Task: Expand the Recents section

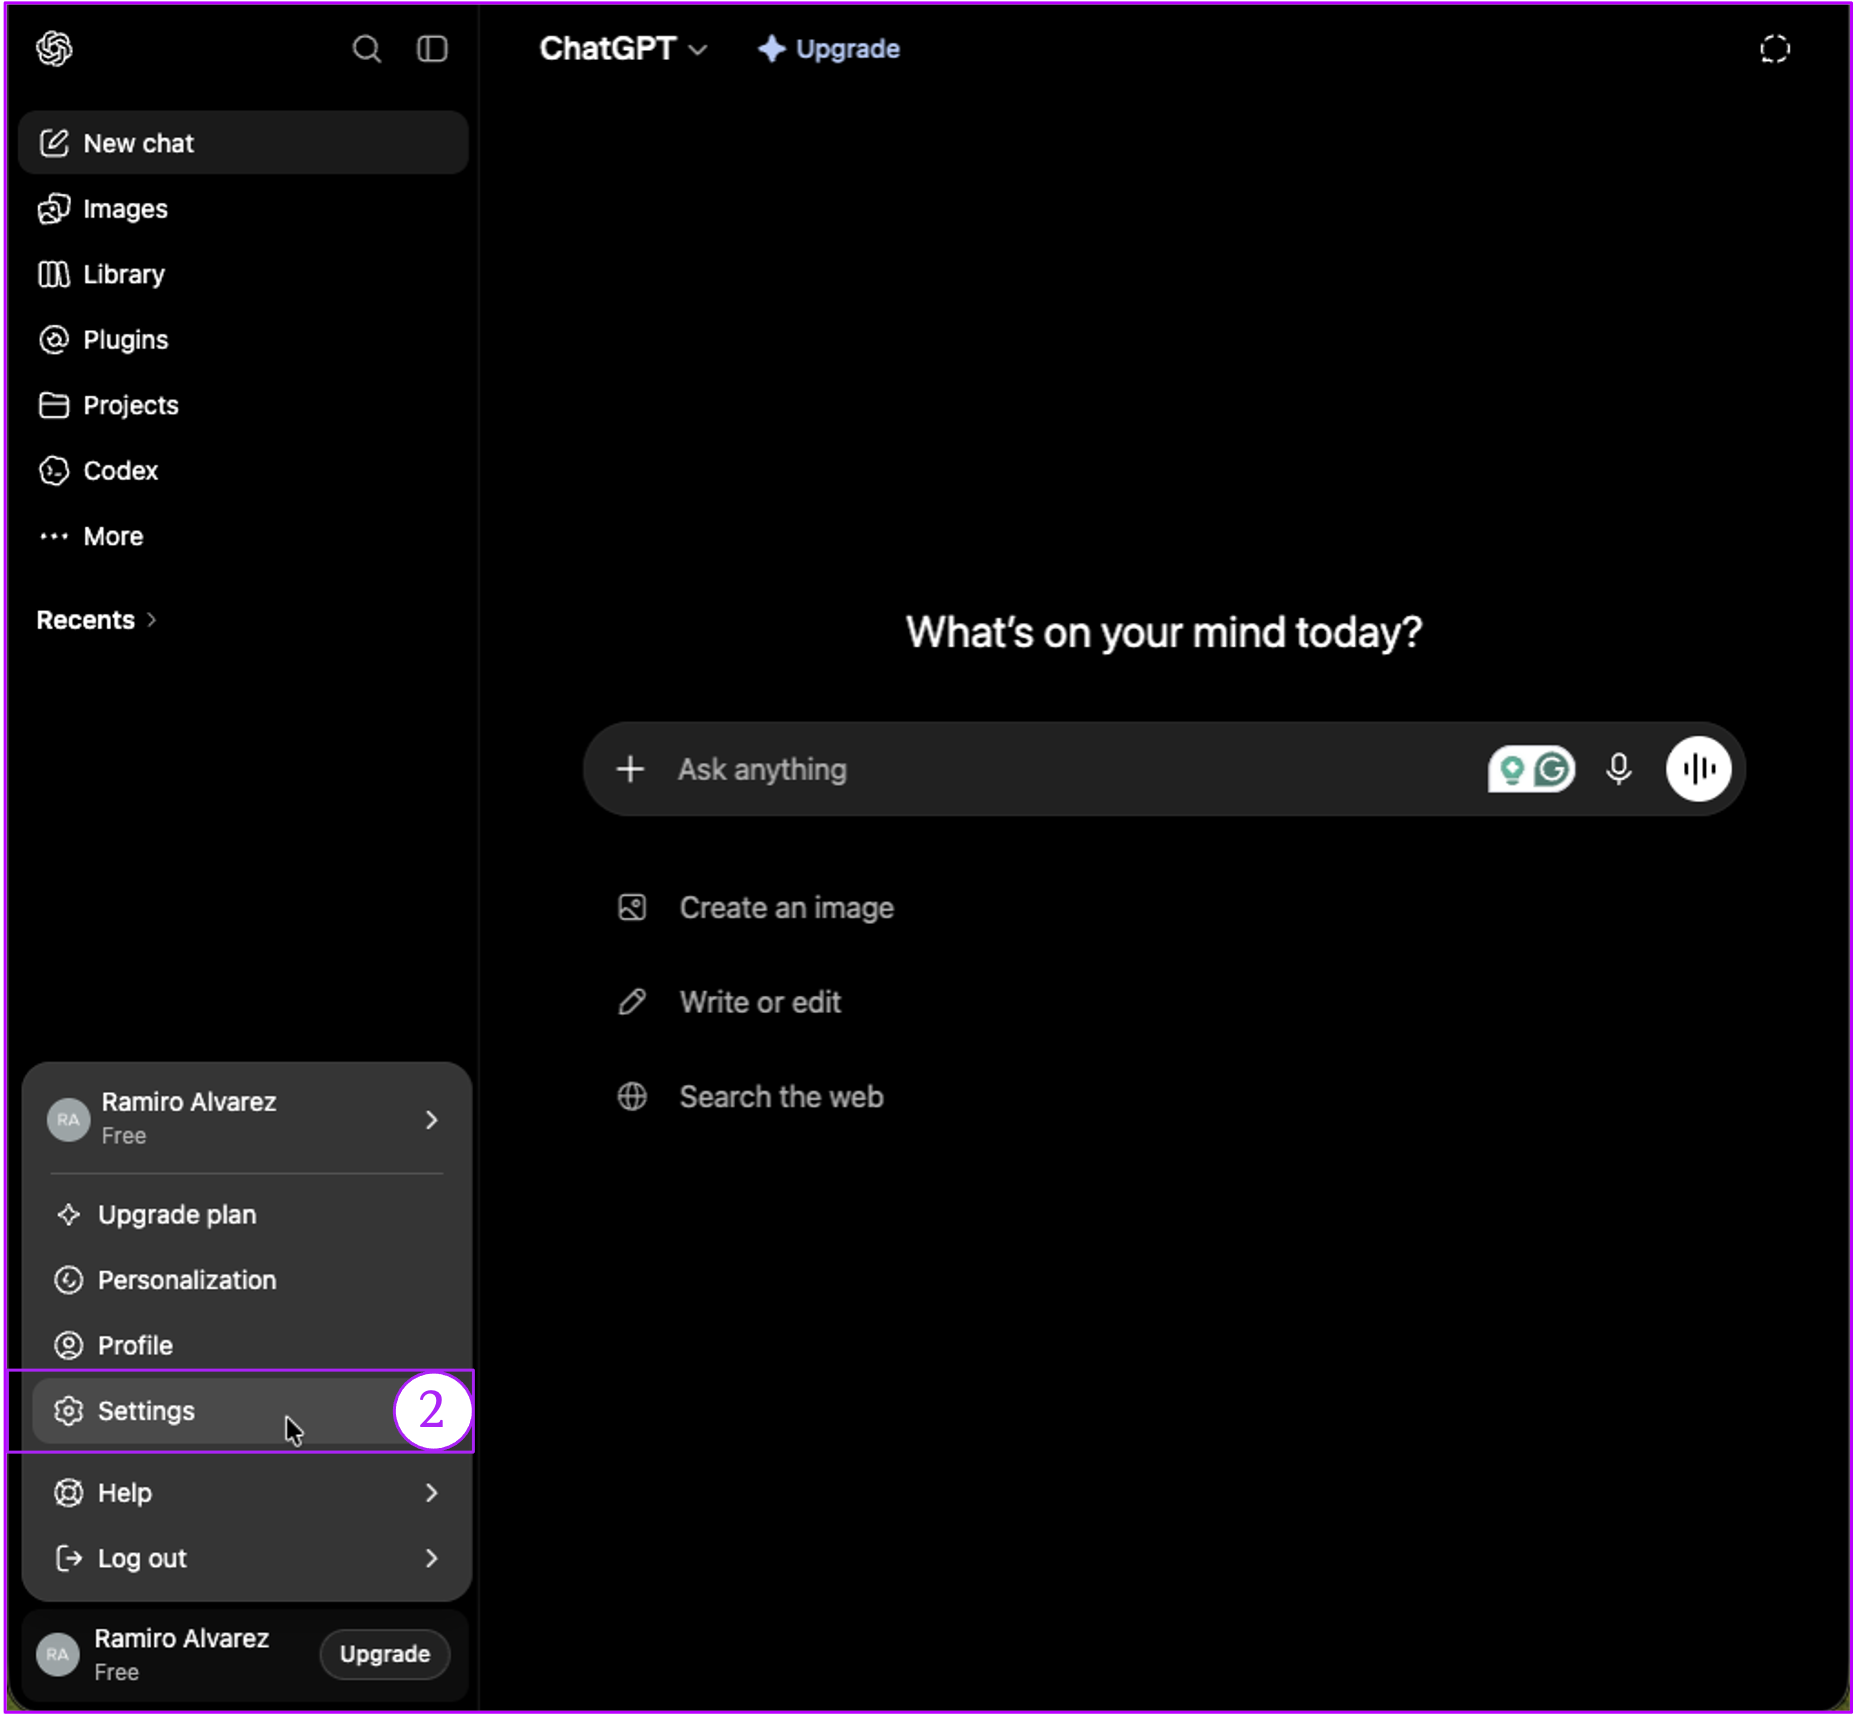Action: click(97, 620)
